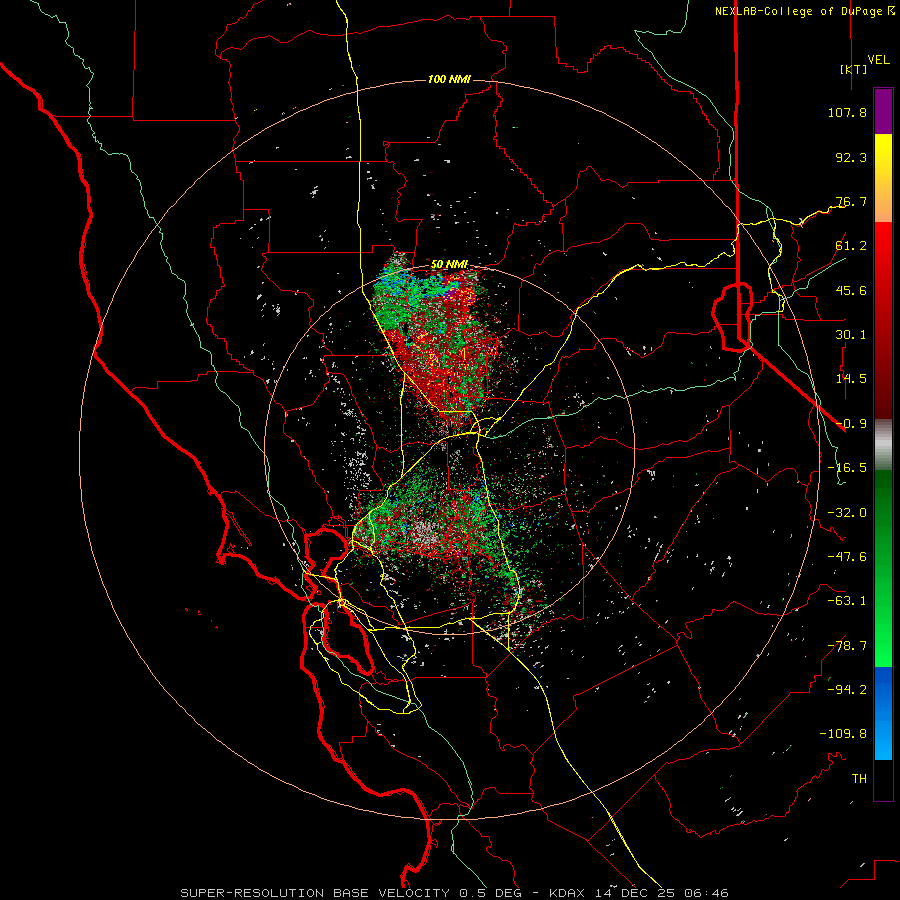Click the -63.1 legend value
Screen dimensions: 900x900
click(x=847, y=601)
